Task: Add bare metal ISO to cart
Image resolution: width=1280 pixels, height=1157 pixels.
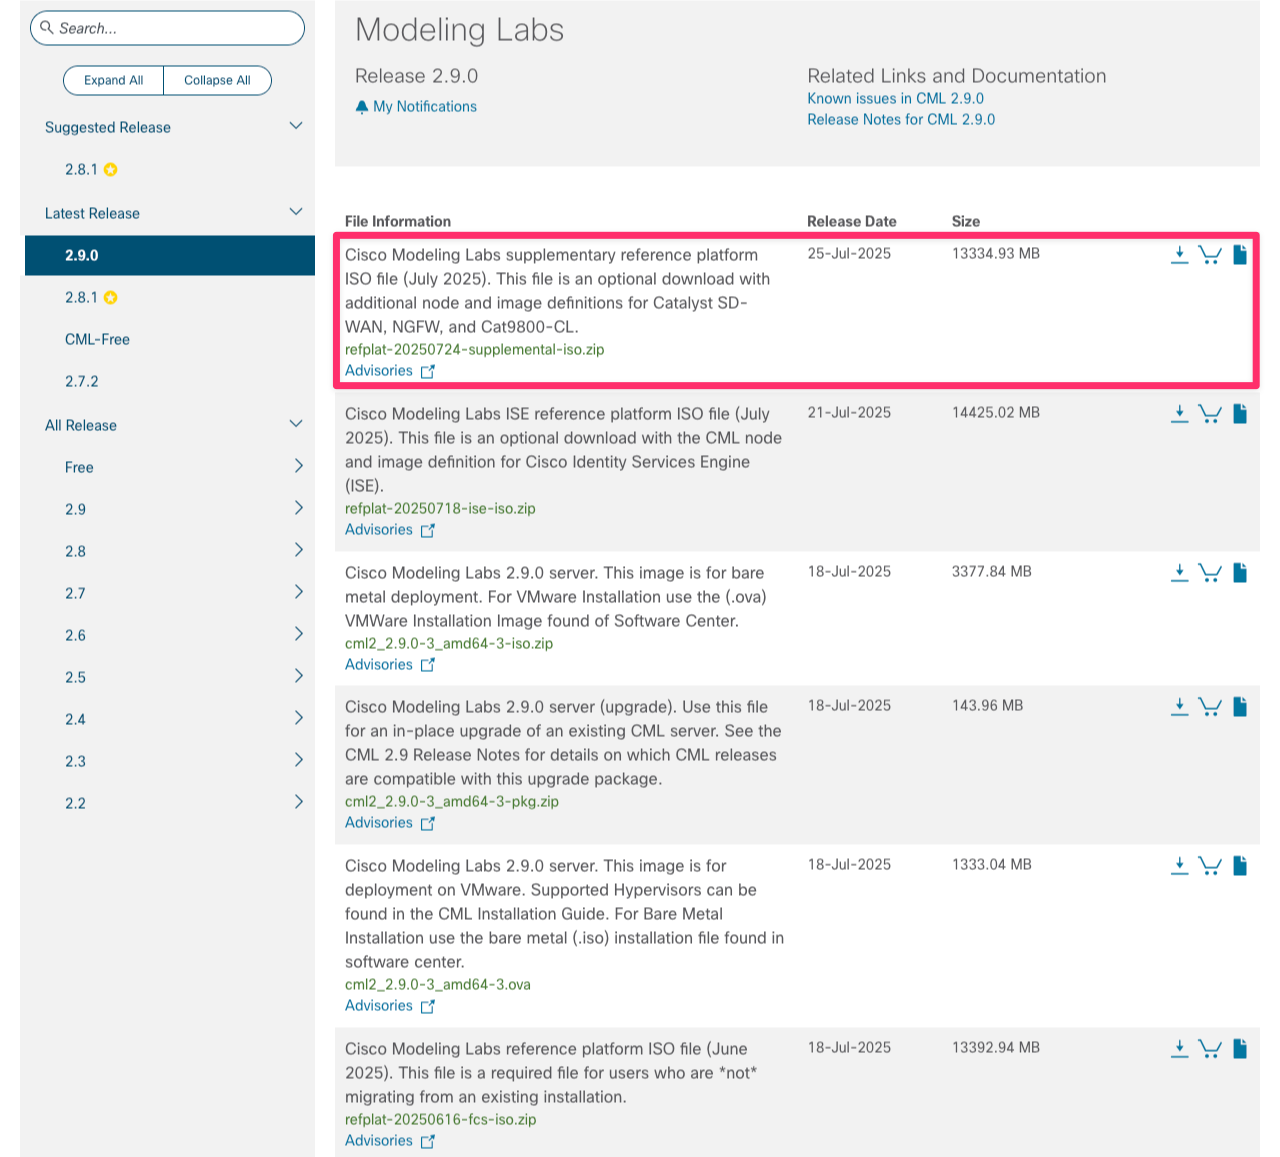Action: coord(1210,573)
